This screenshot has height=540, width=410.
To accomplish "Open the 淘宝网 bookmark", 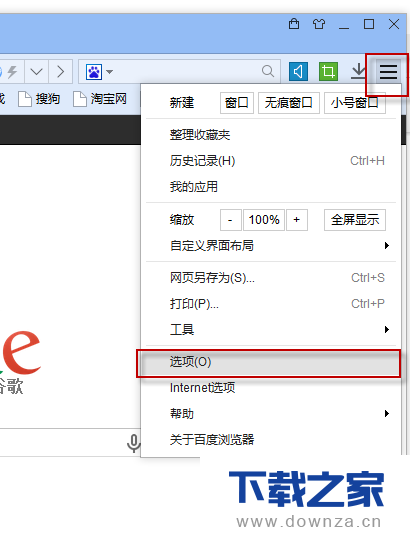I will point(100,99).
